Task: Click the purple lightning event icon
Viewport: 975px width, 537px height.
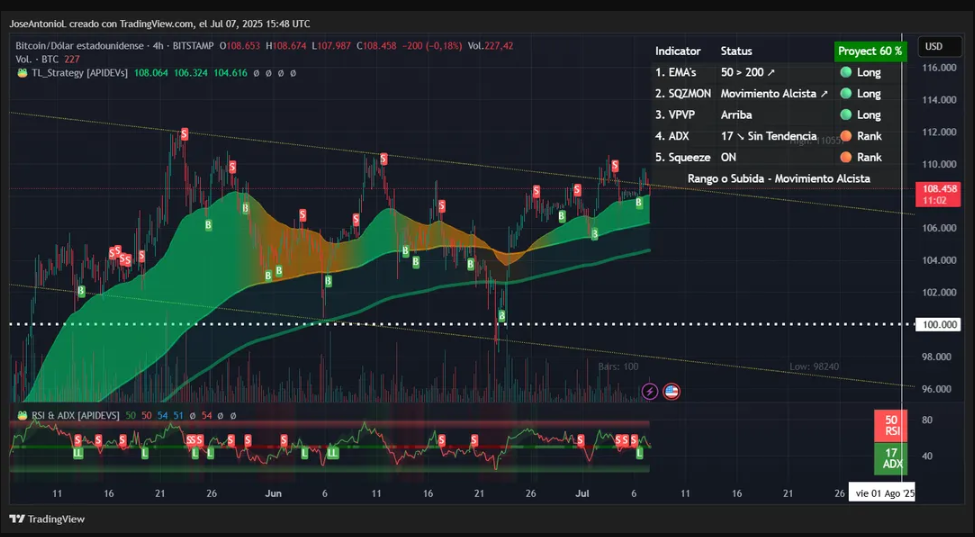Action: point(650,391)
